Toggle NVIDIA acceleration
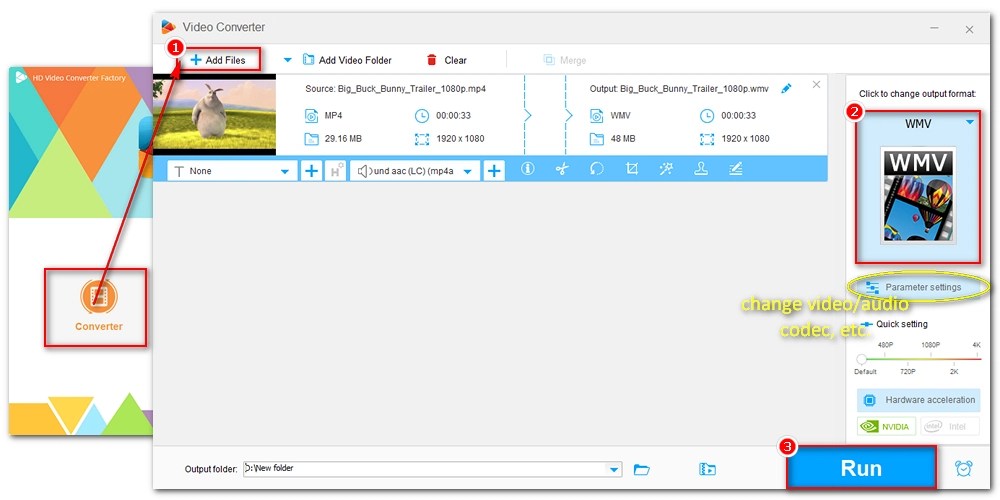This screenshot has height=500, width=1000. (x=887, y=427)
